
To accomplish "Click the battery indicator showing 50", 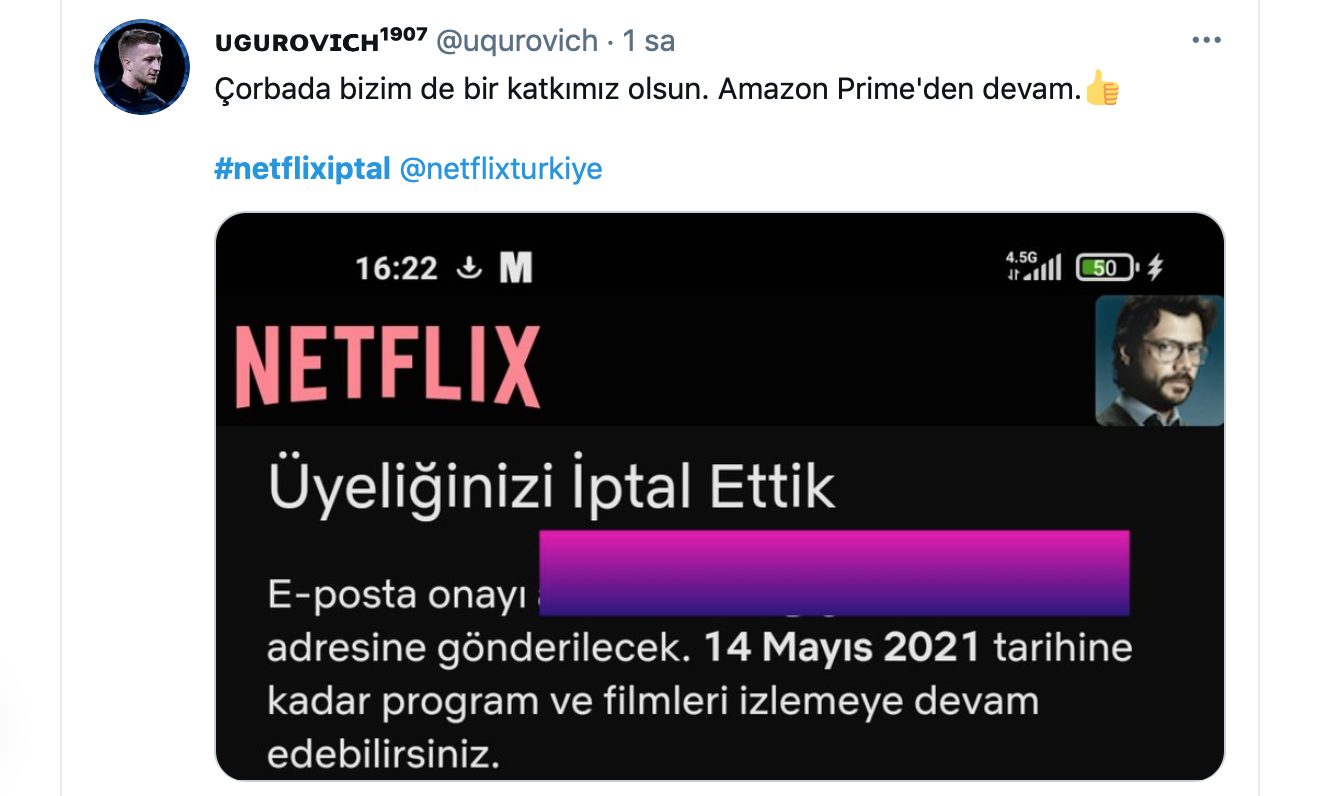I will click(x=1106, y=267).
